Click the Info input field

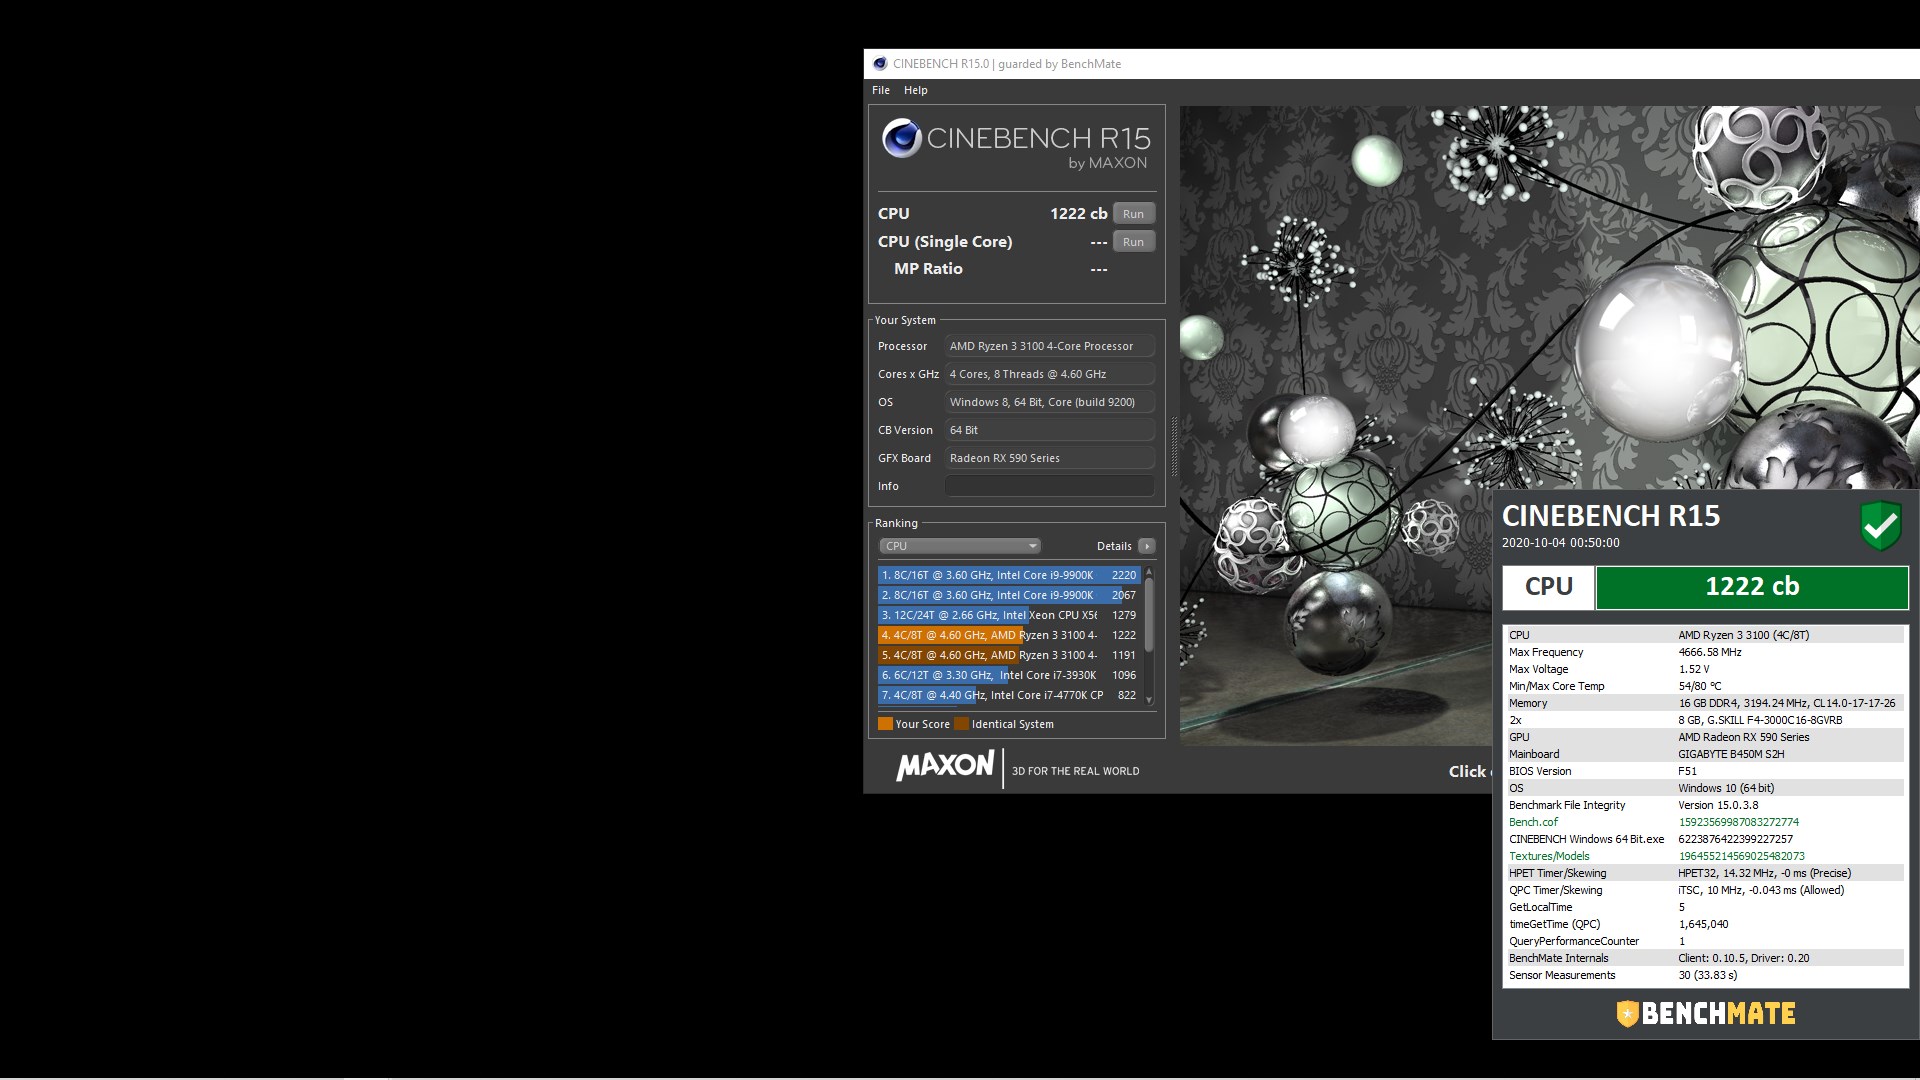coord(1050,486)
